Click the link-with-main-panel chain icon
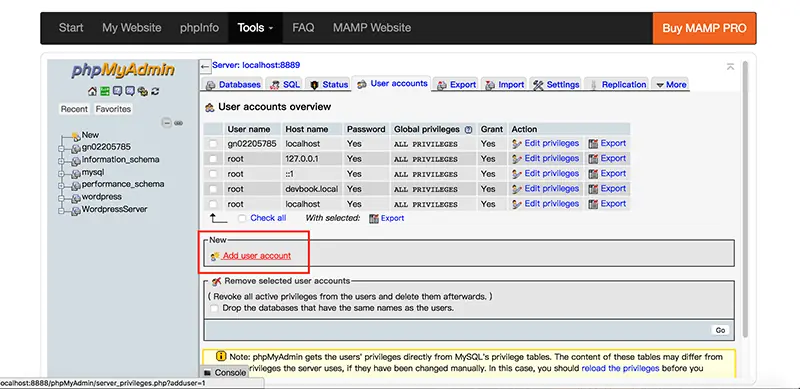Viewport: 800px width, 389px height. point(179,123)
